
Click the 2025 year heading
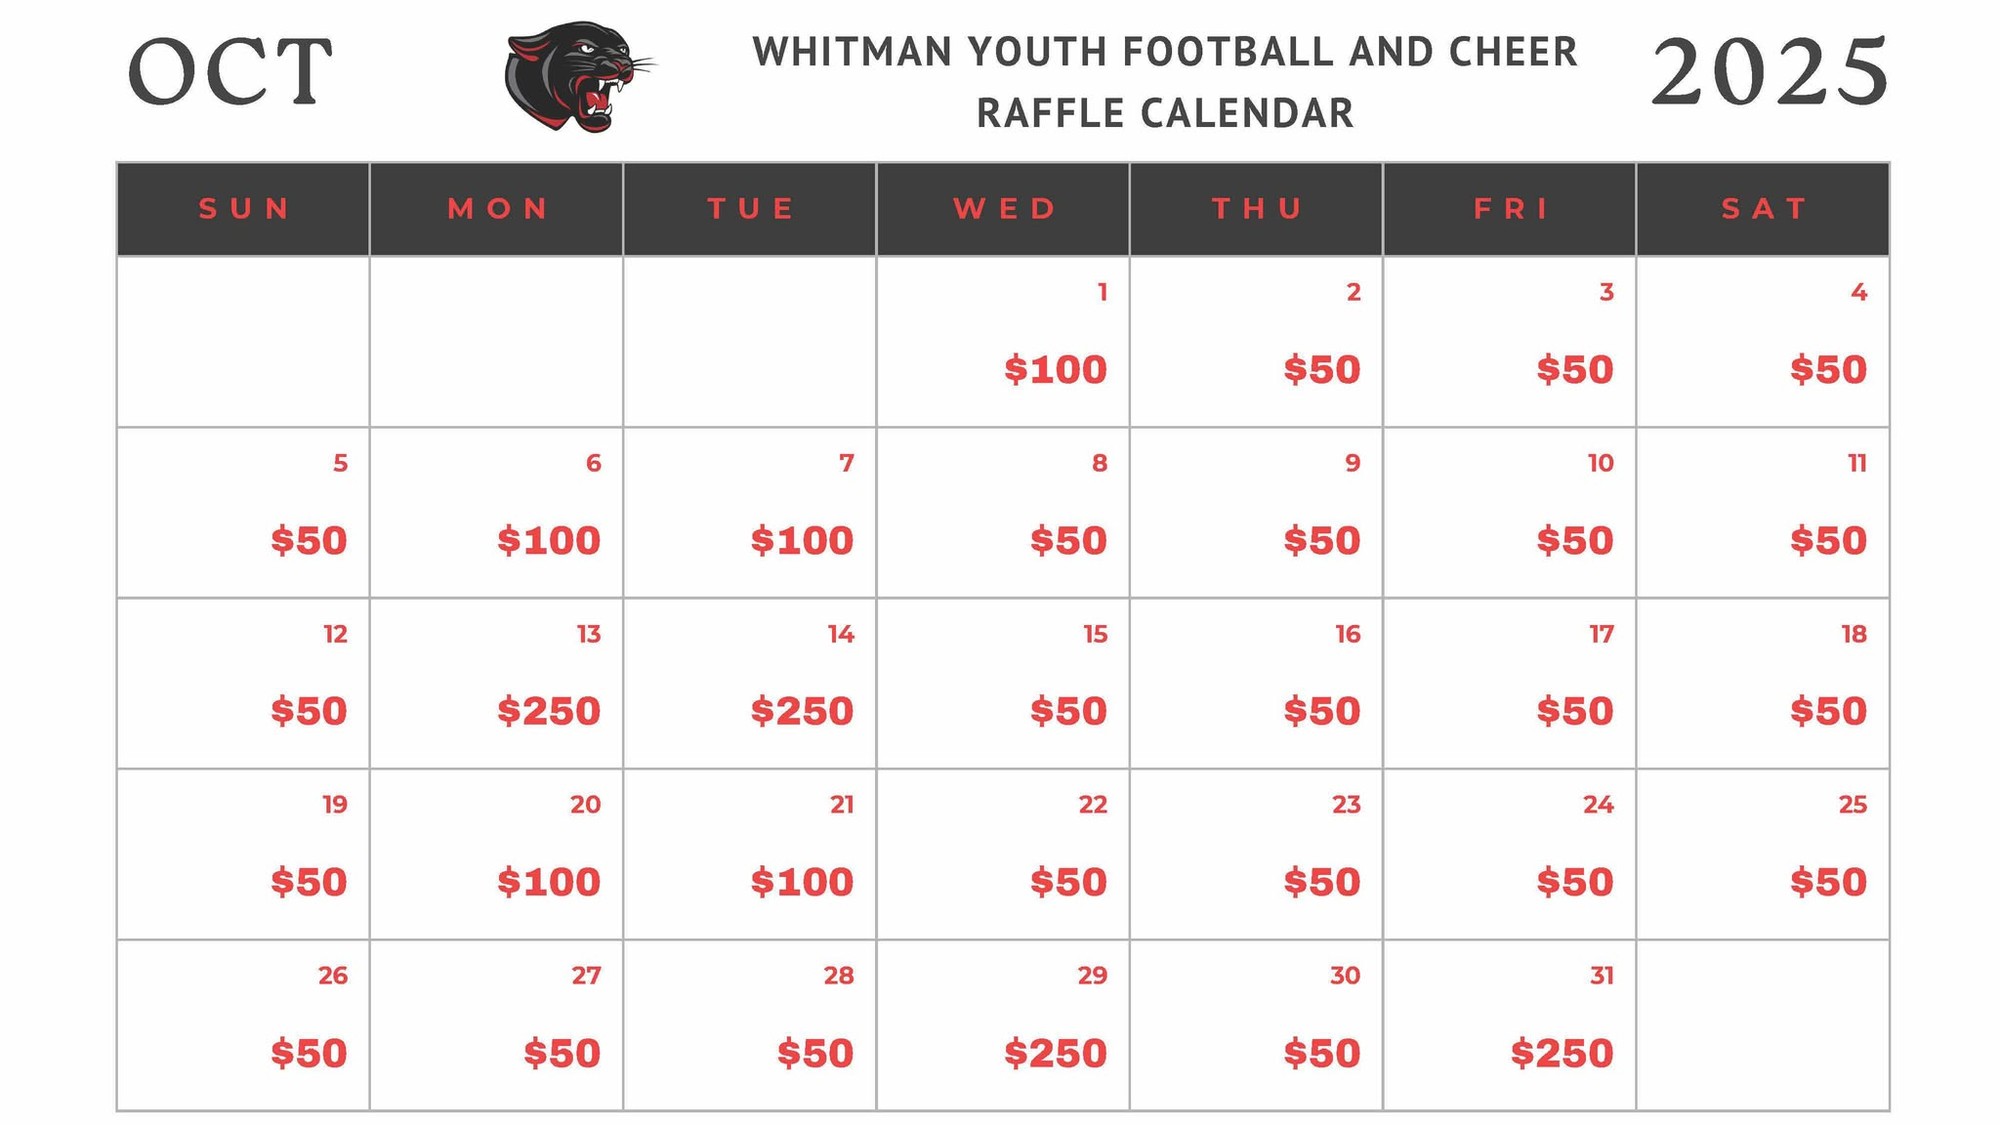[x=1769, y=72]
